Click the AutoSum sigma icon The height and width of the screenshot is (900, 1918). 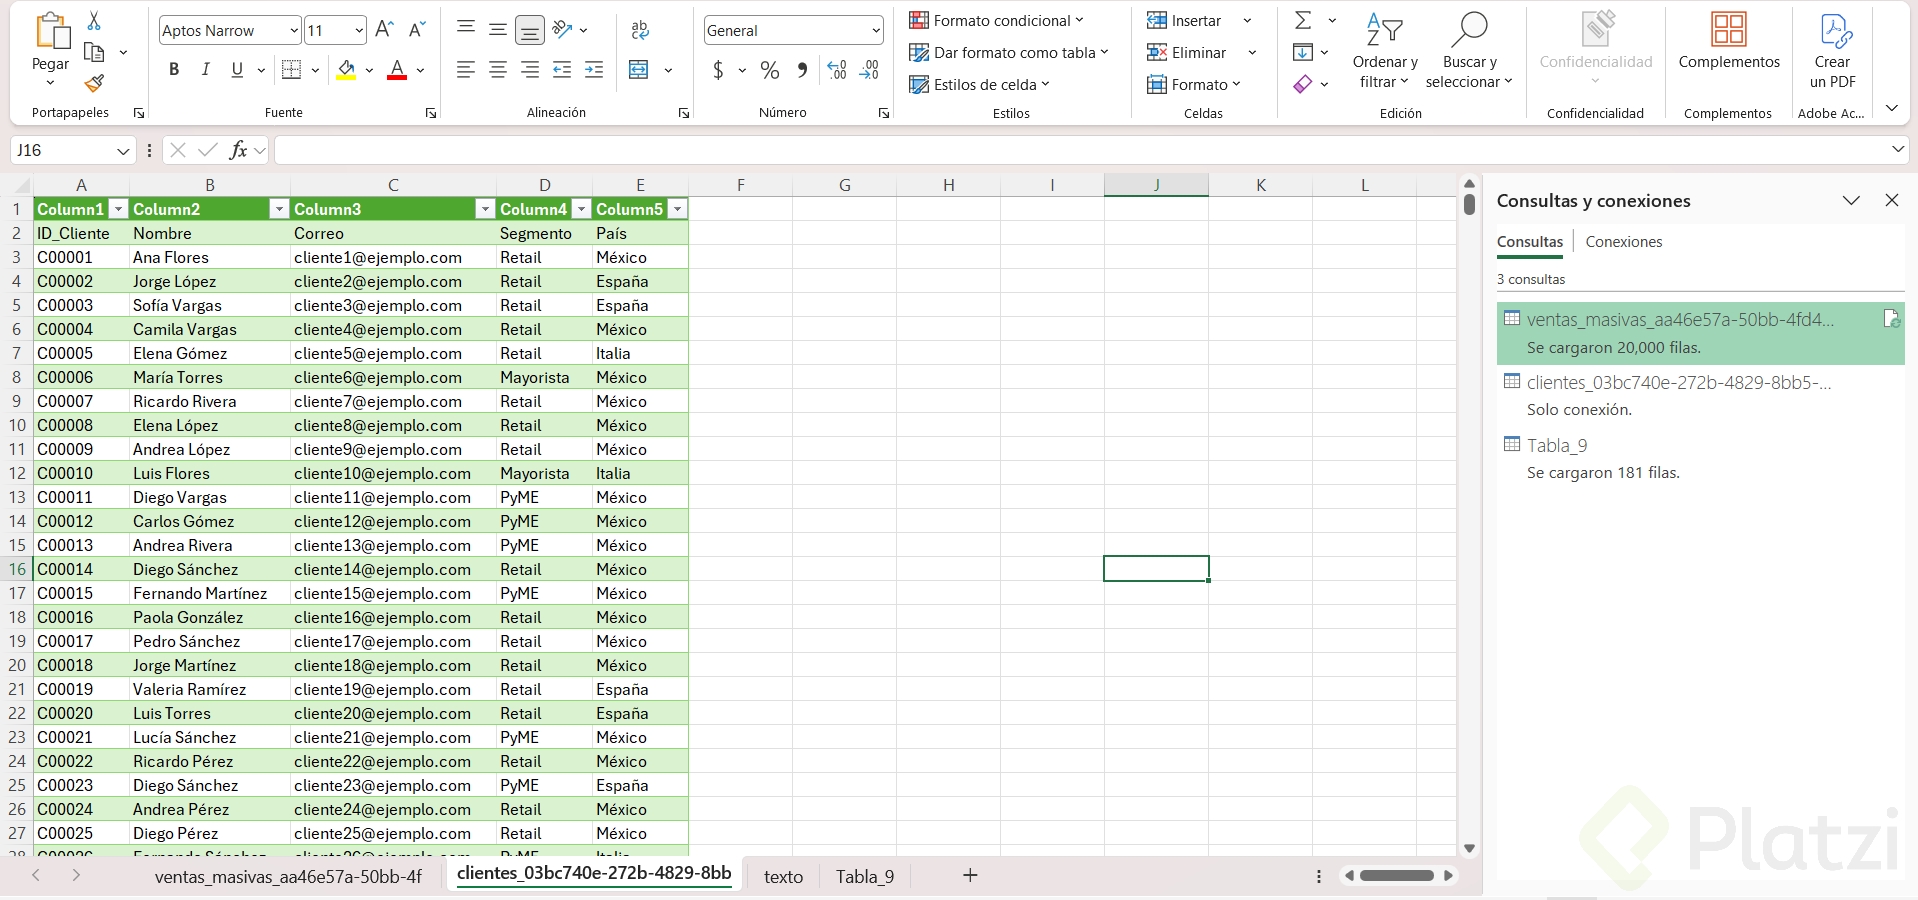[1303, 20]
